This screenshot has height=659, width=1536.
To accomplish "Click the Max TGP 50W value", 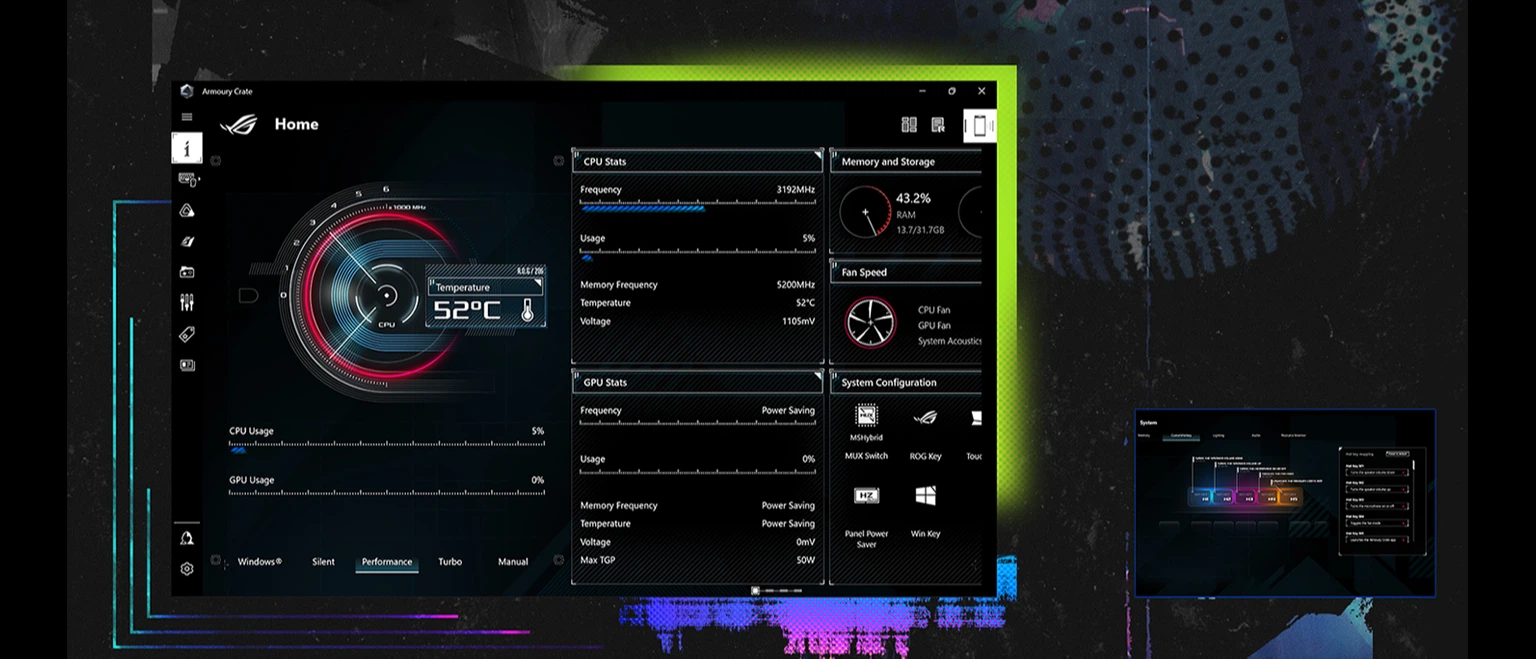I will pyautogui.click(x=806, y=560).
